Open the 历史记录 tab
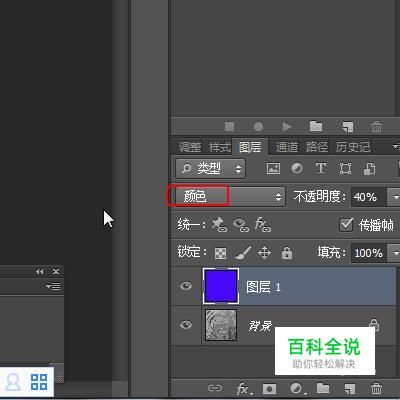The height and width of the screenshot is (400, 400). pyautogui.click(x=353, y=147)
